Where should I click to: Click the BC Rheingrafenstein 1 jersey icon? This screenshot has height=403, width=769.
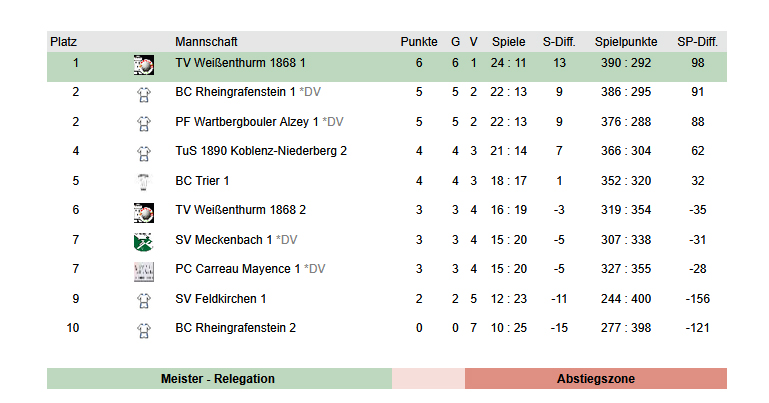pos(143,93)
